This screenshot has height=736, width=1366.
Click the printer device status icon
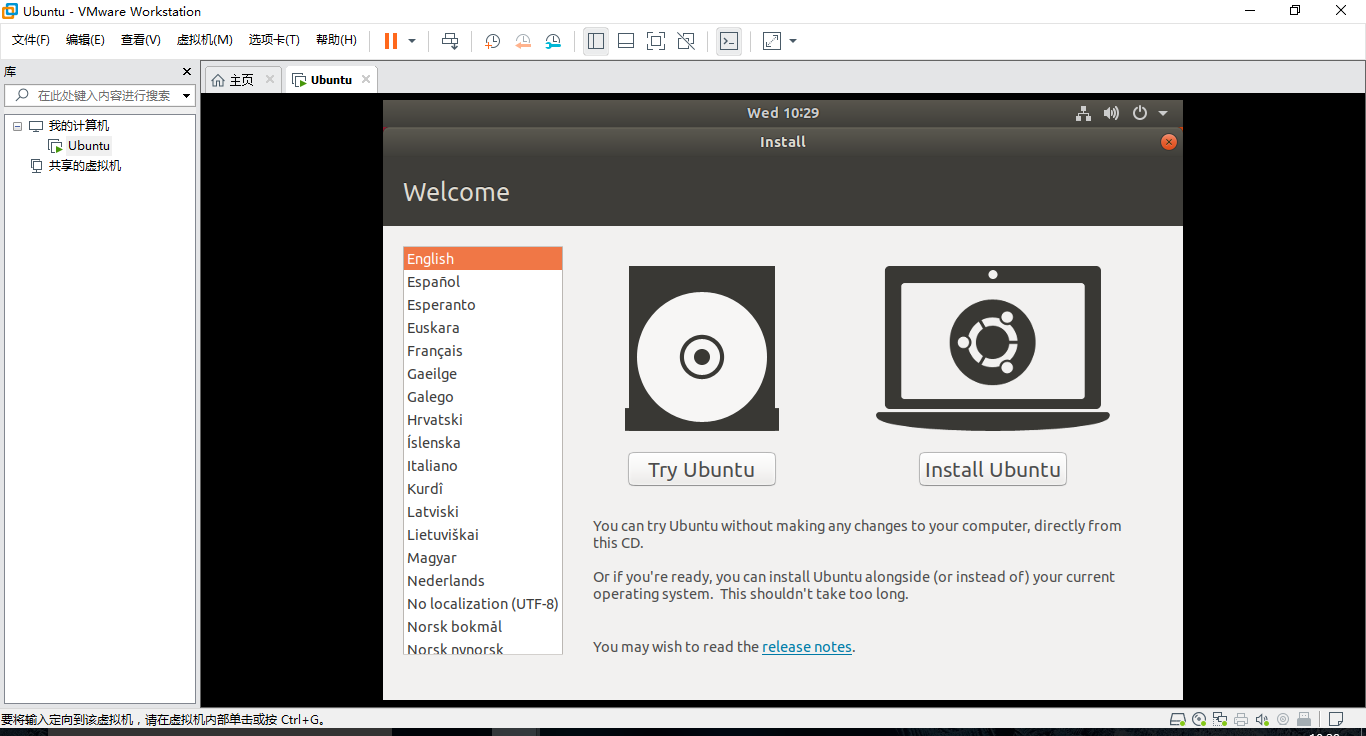[x=1241, y=719]
